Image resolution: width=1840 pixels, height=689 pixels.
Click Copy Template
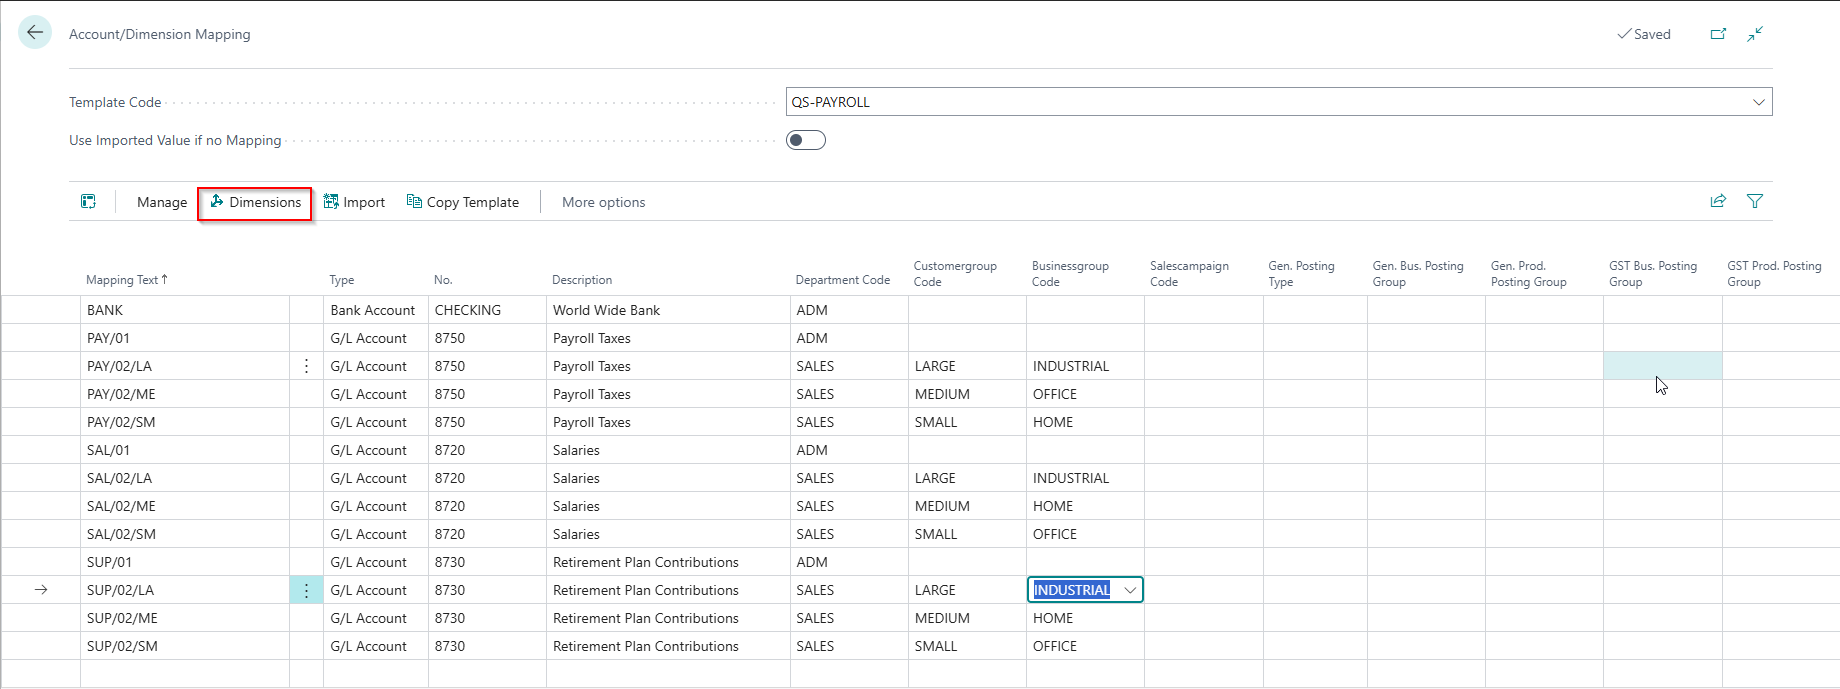[463, 202]
